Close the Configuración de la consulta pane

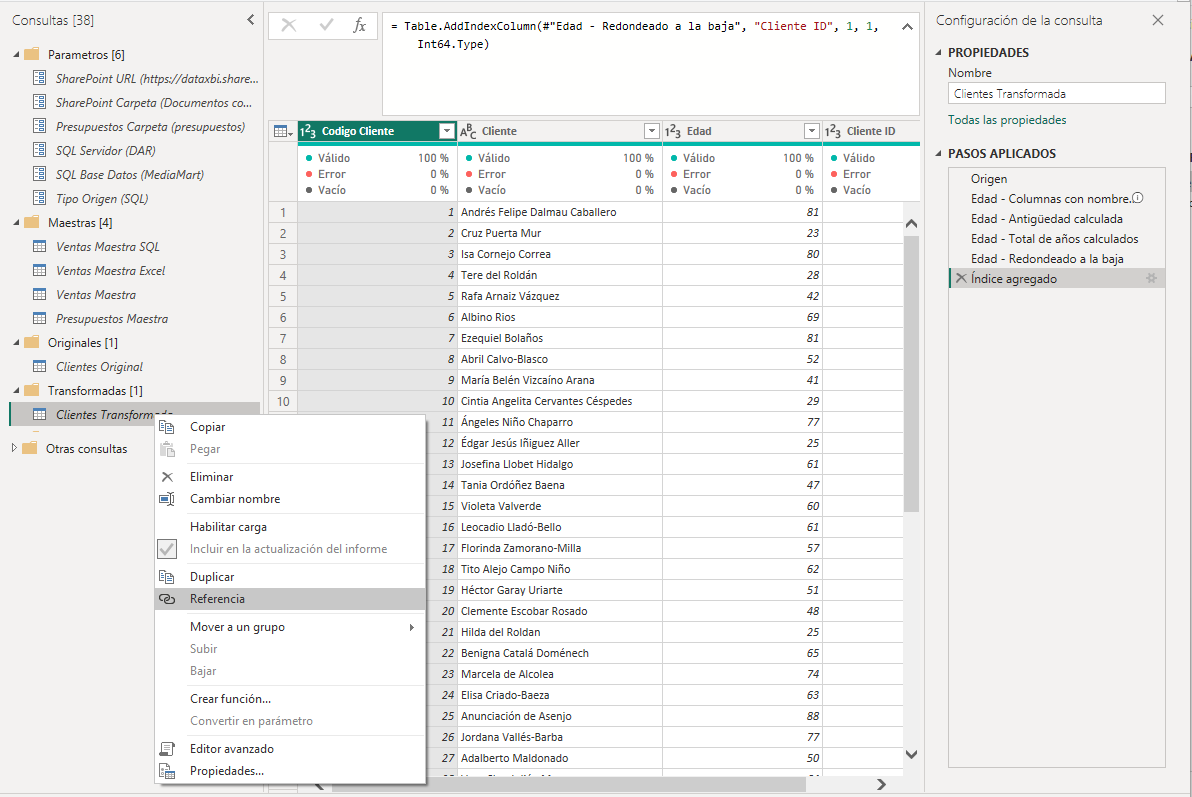(1158, 21)
